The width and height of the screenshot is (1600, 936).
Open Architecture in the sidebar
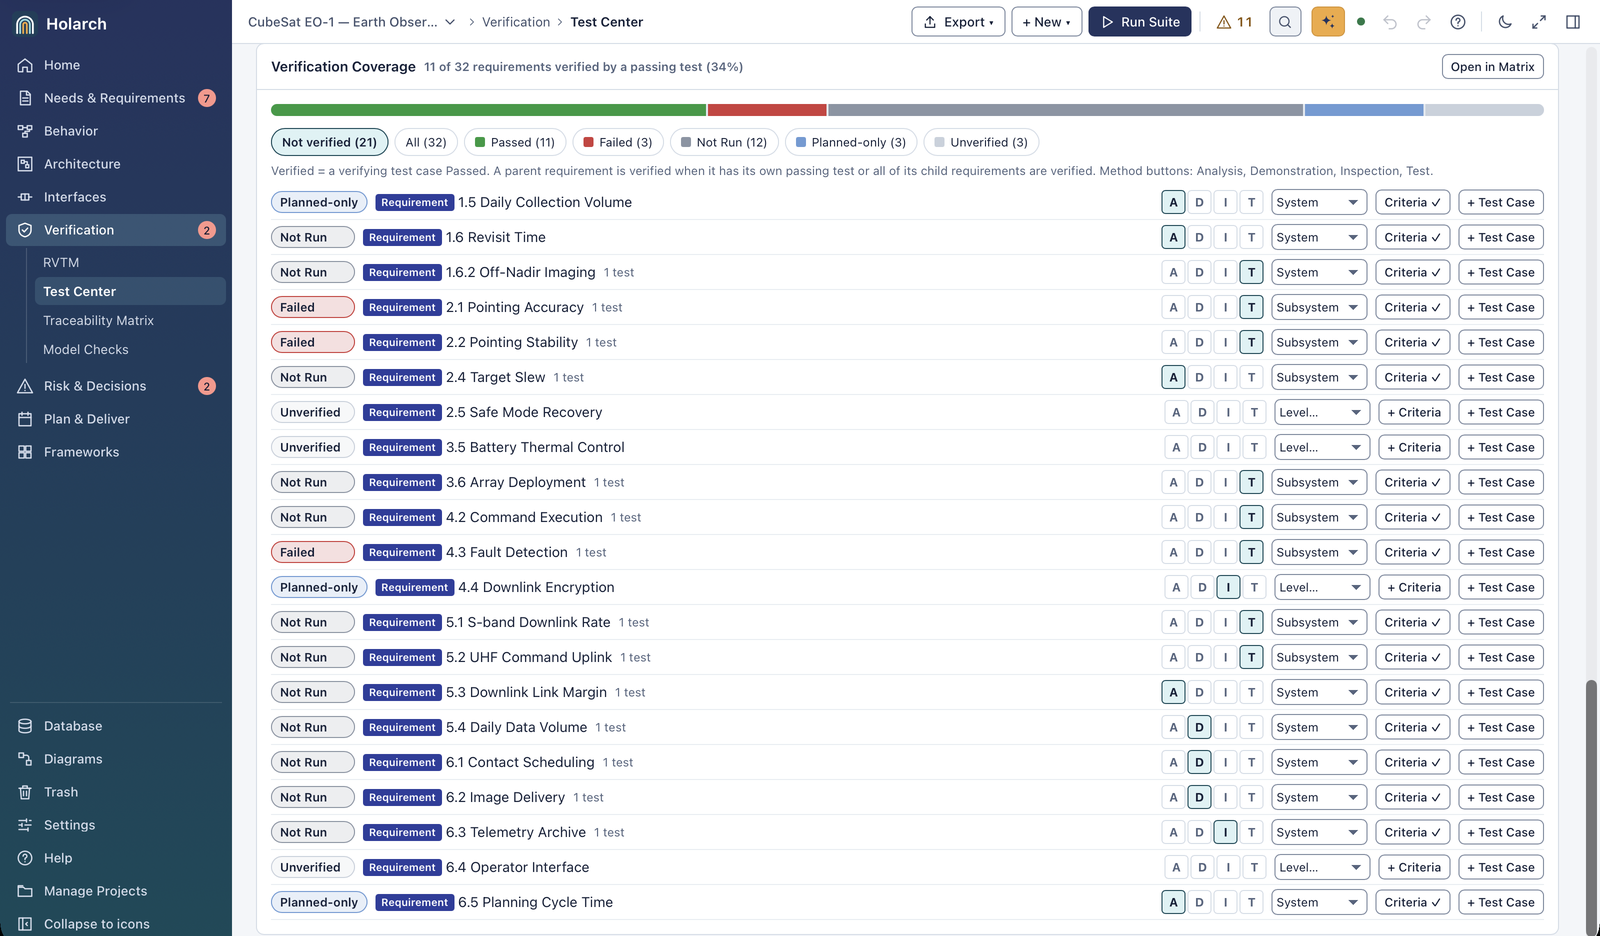click(116, 164)
